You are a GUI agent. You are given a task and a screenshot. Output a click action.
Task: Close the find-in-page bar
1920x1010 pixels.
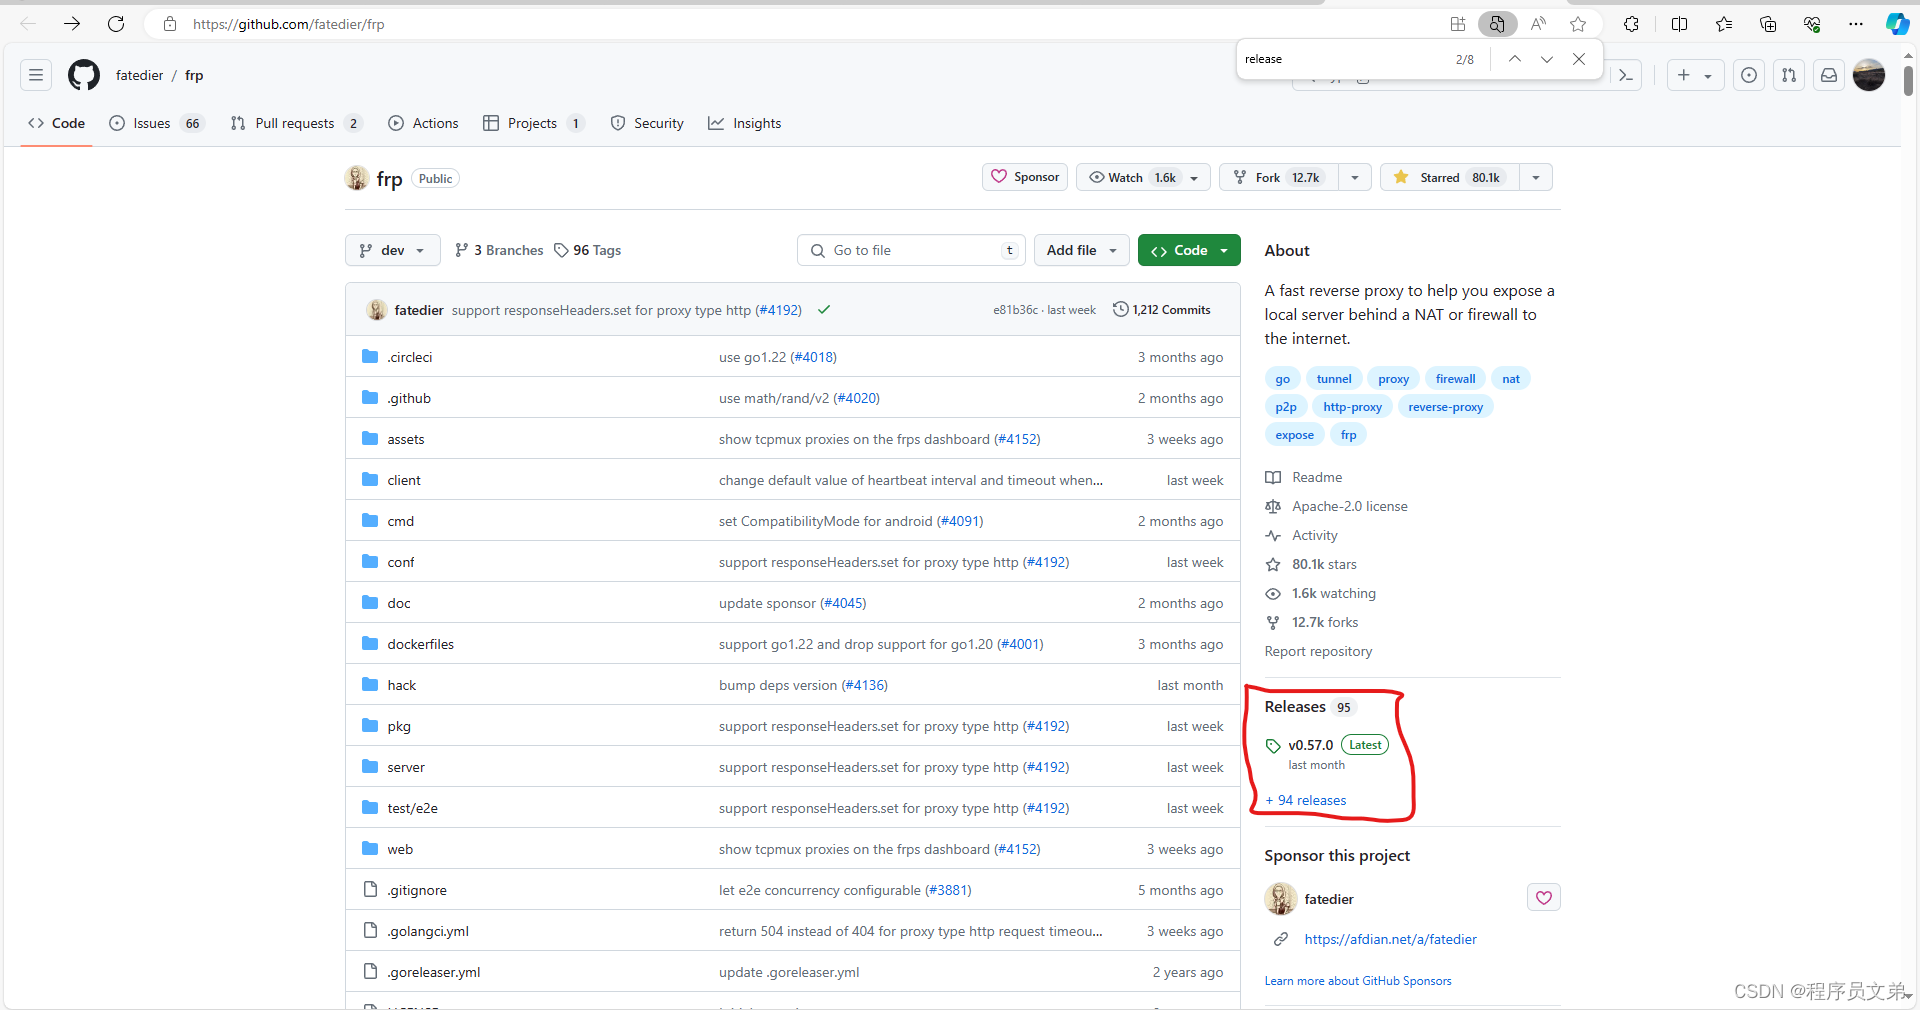pos(1579,59)
